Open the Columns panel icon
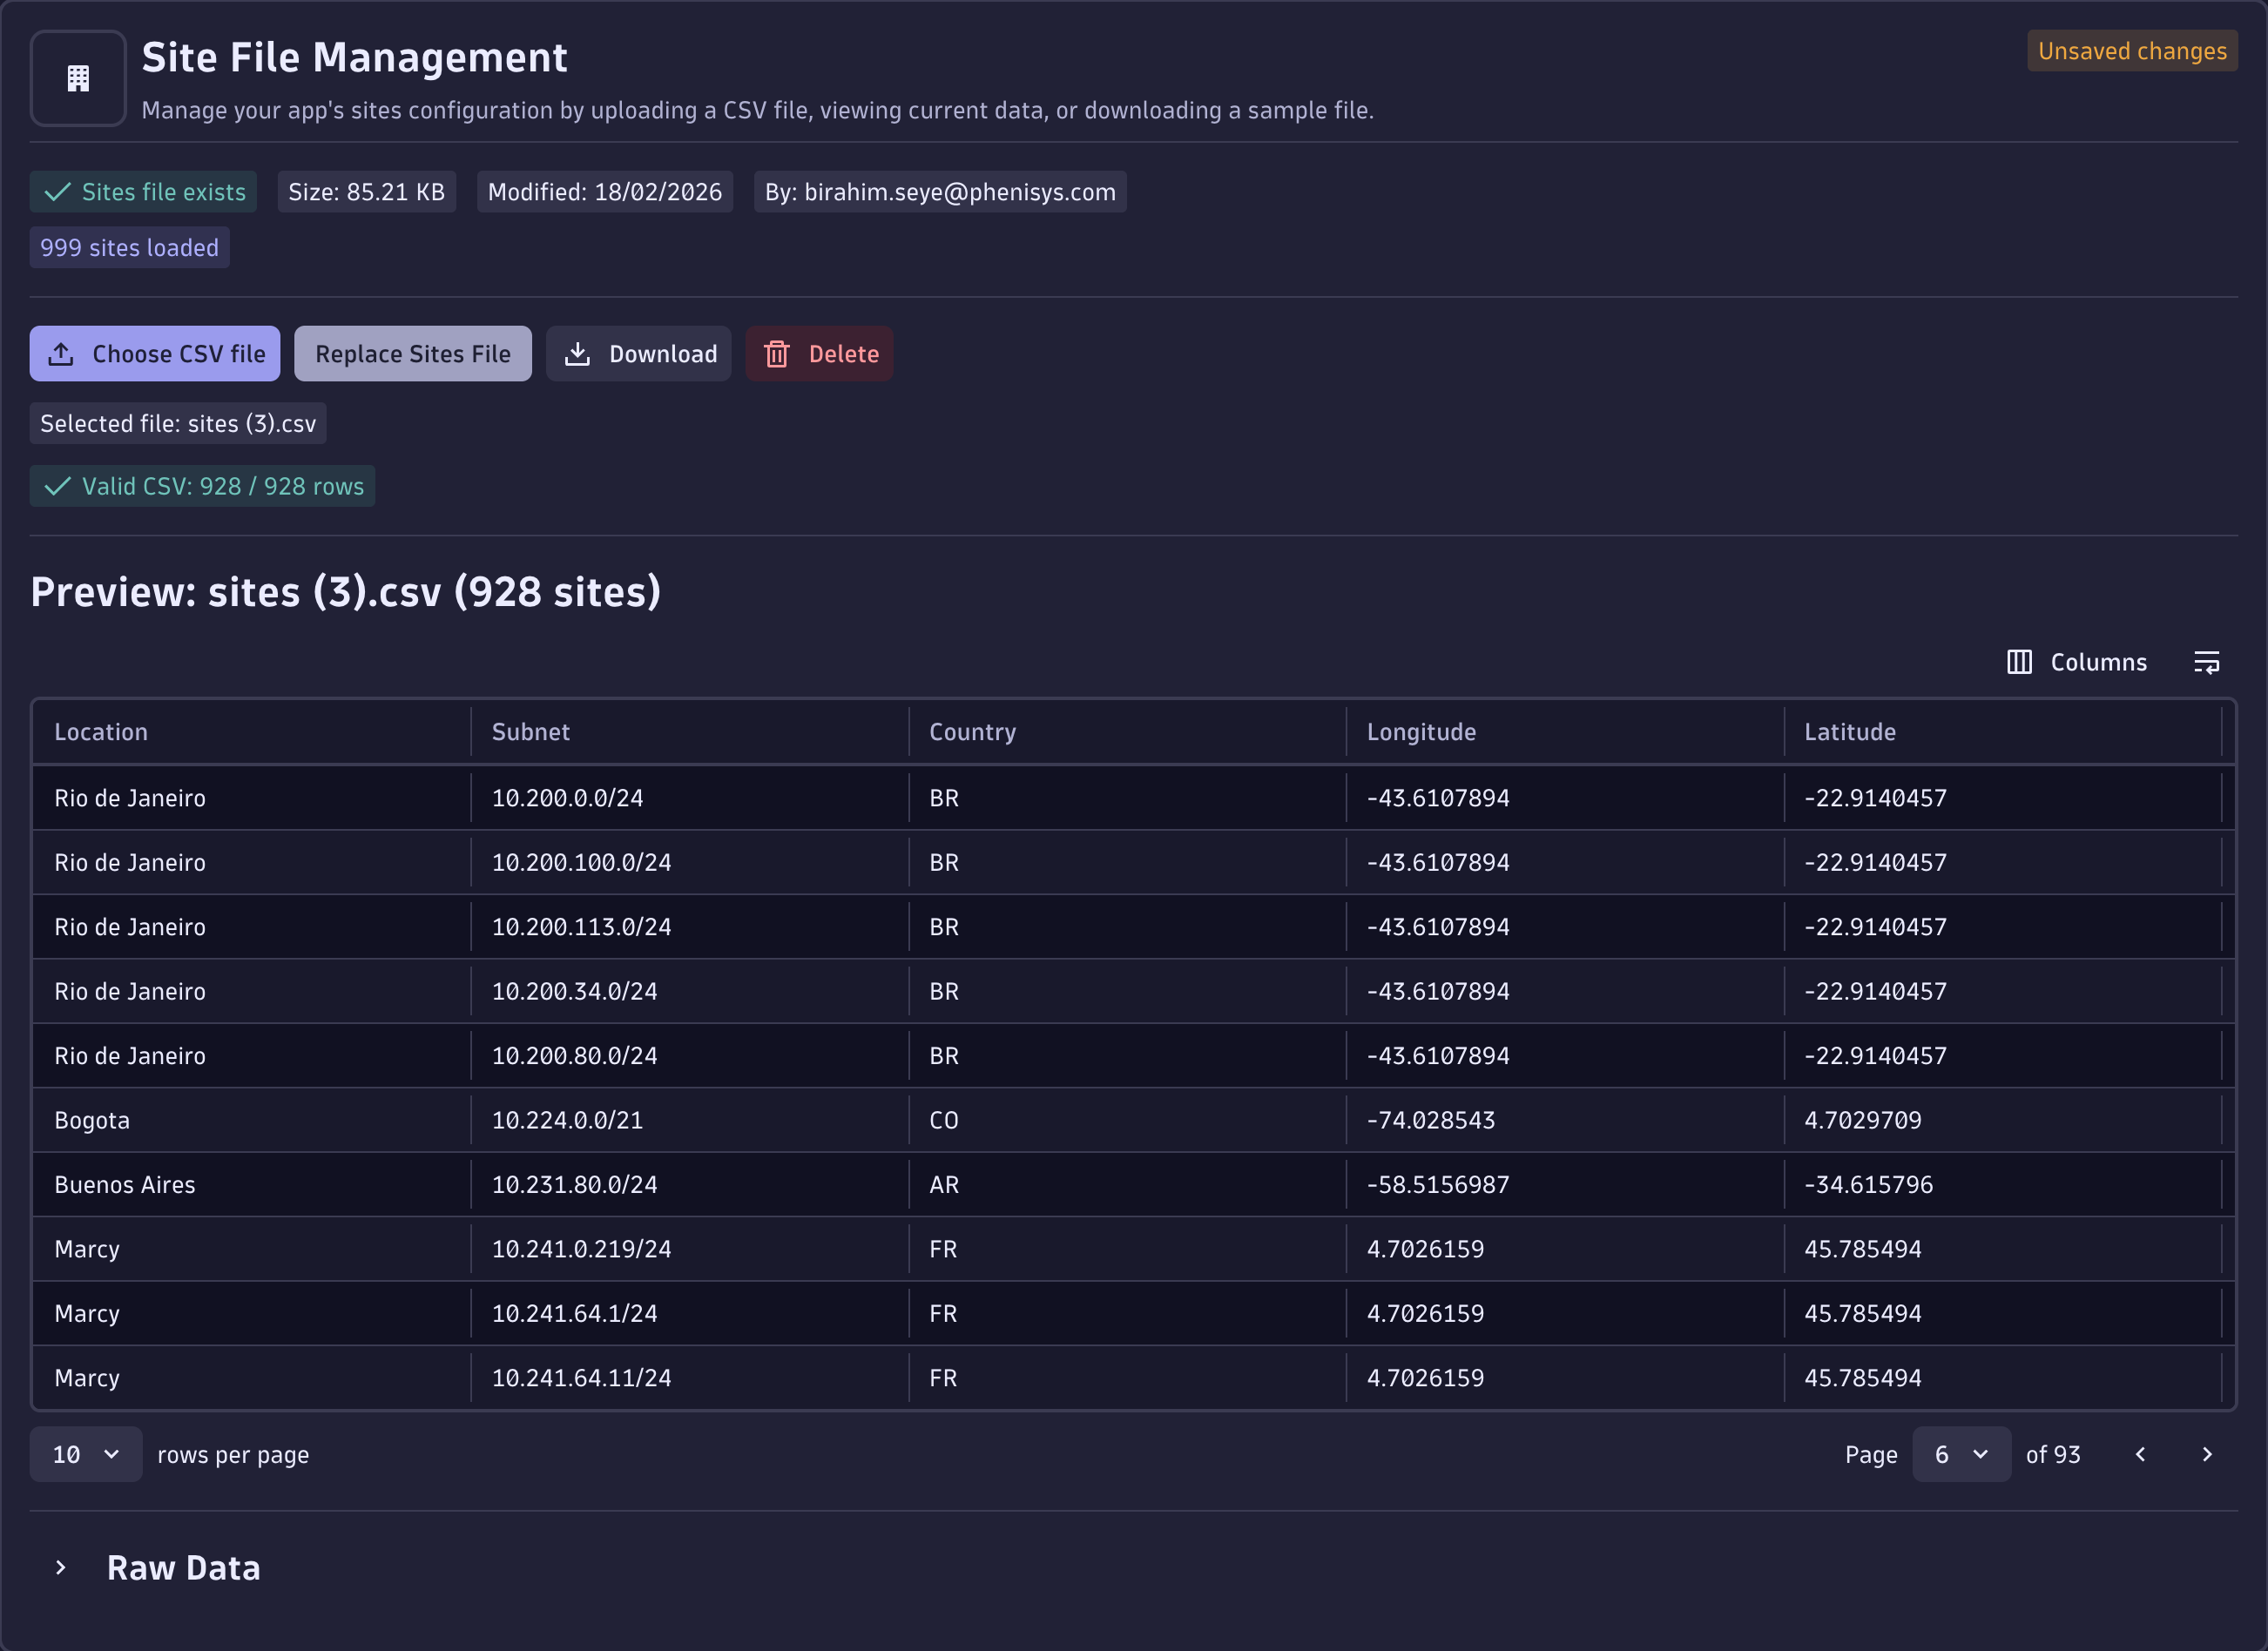The width and height of the screenshot is (2268, 1651). 2020,661
